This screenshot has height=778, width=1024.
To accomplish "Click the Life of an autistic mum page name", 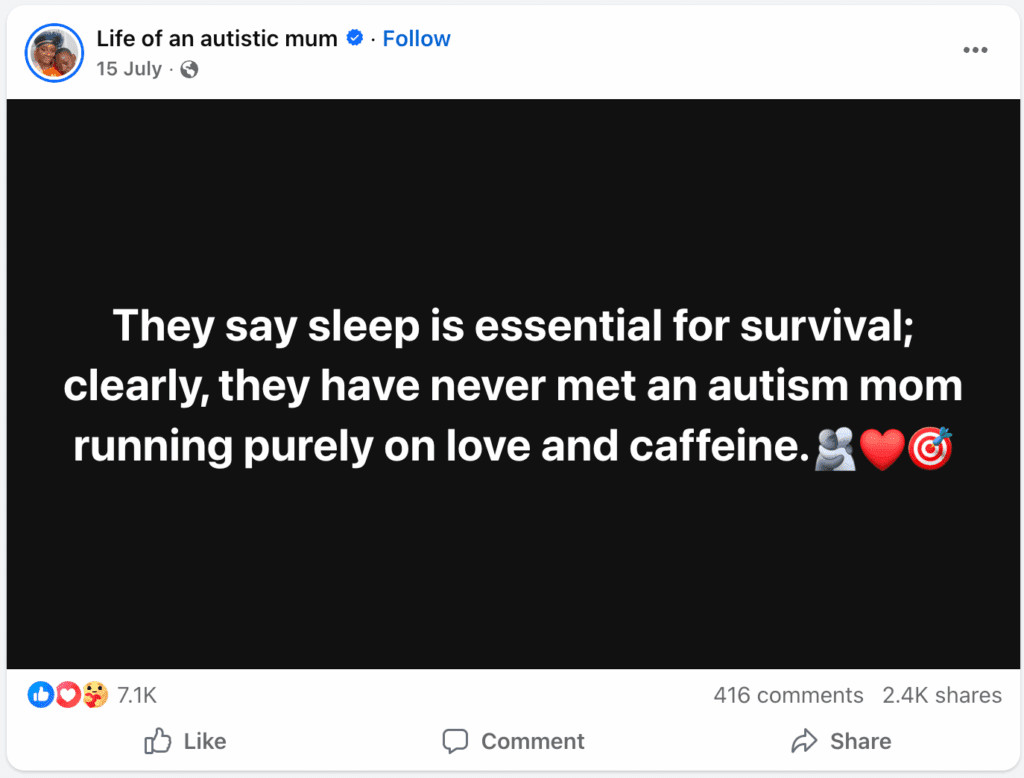I will click(216, 38).
